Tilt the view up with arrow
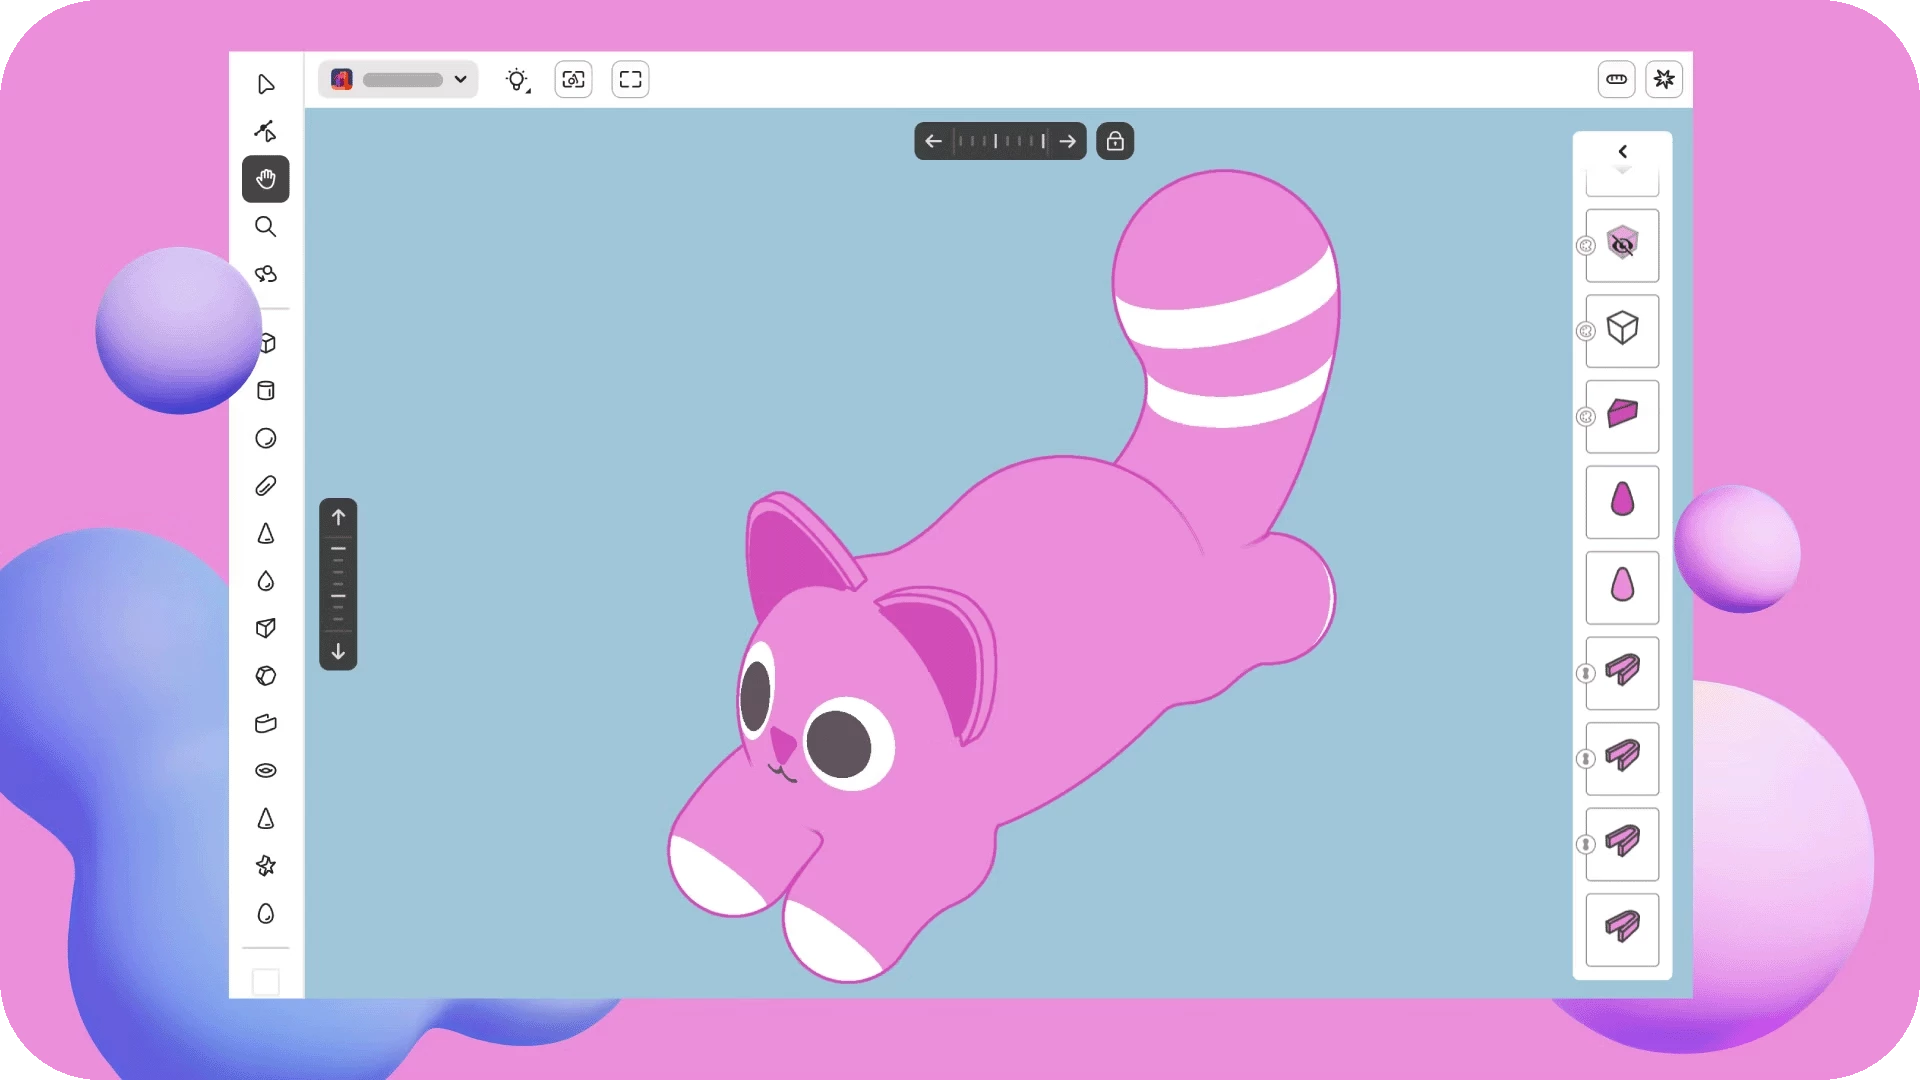Viewport: 1920px width, 1080px height. point(338,517)
